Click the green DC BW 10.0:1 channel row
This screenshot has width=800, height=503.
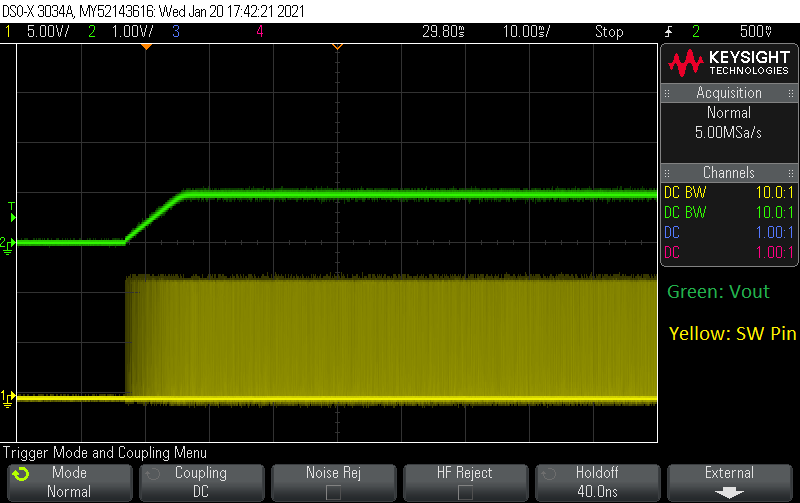[x=729, y=212]
